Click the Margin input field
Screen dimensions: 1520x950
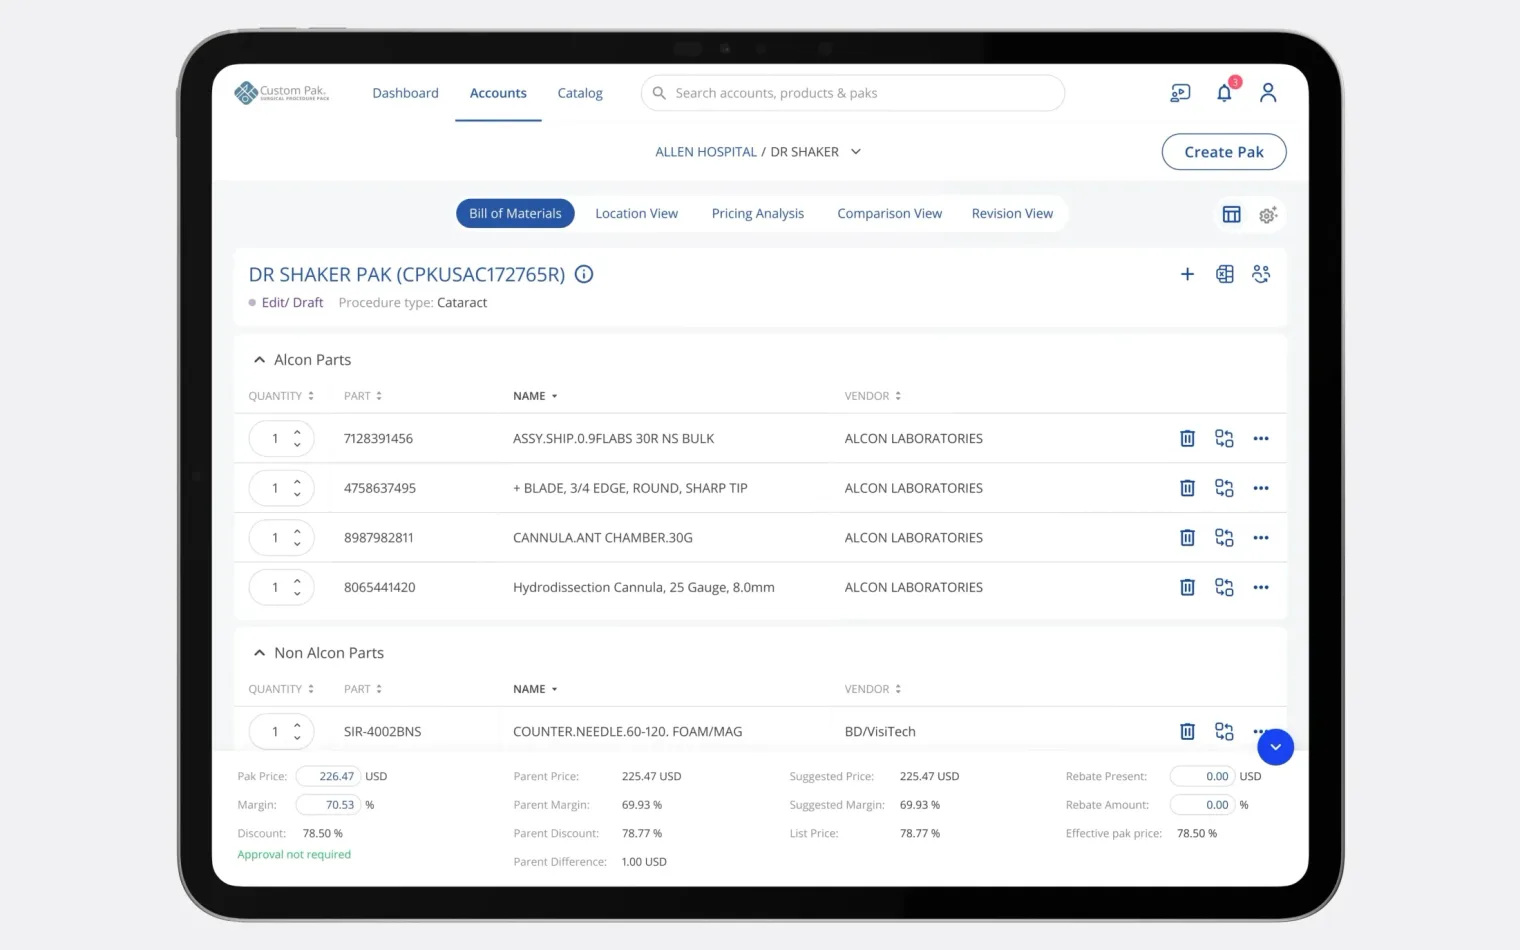click(328, 805)
